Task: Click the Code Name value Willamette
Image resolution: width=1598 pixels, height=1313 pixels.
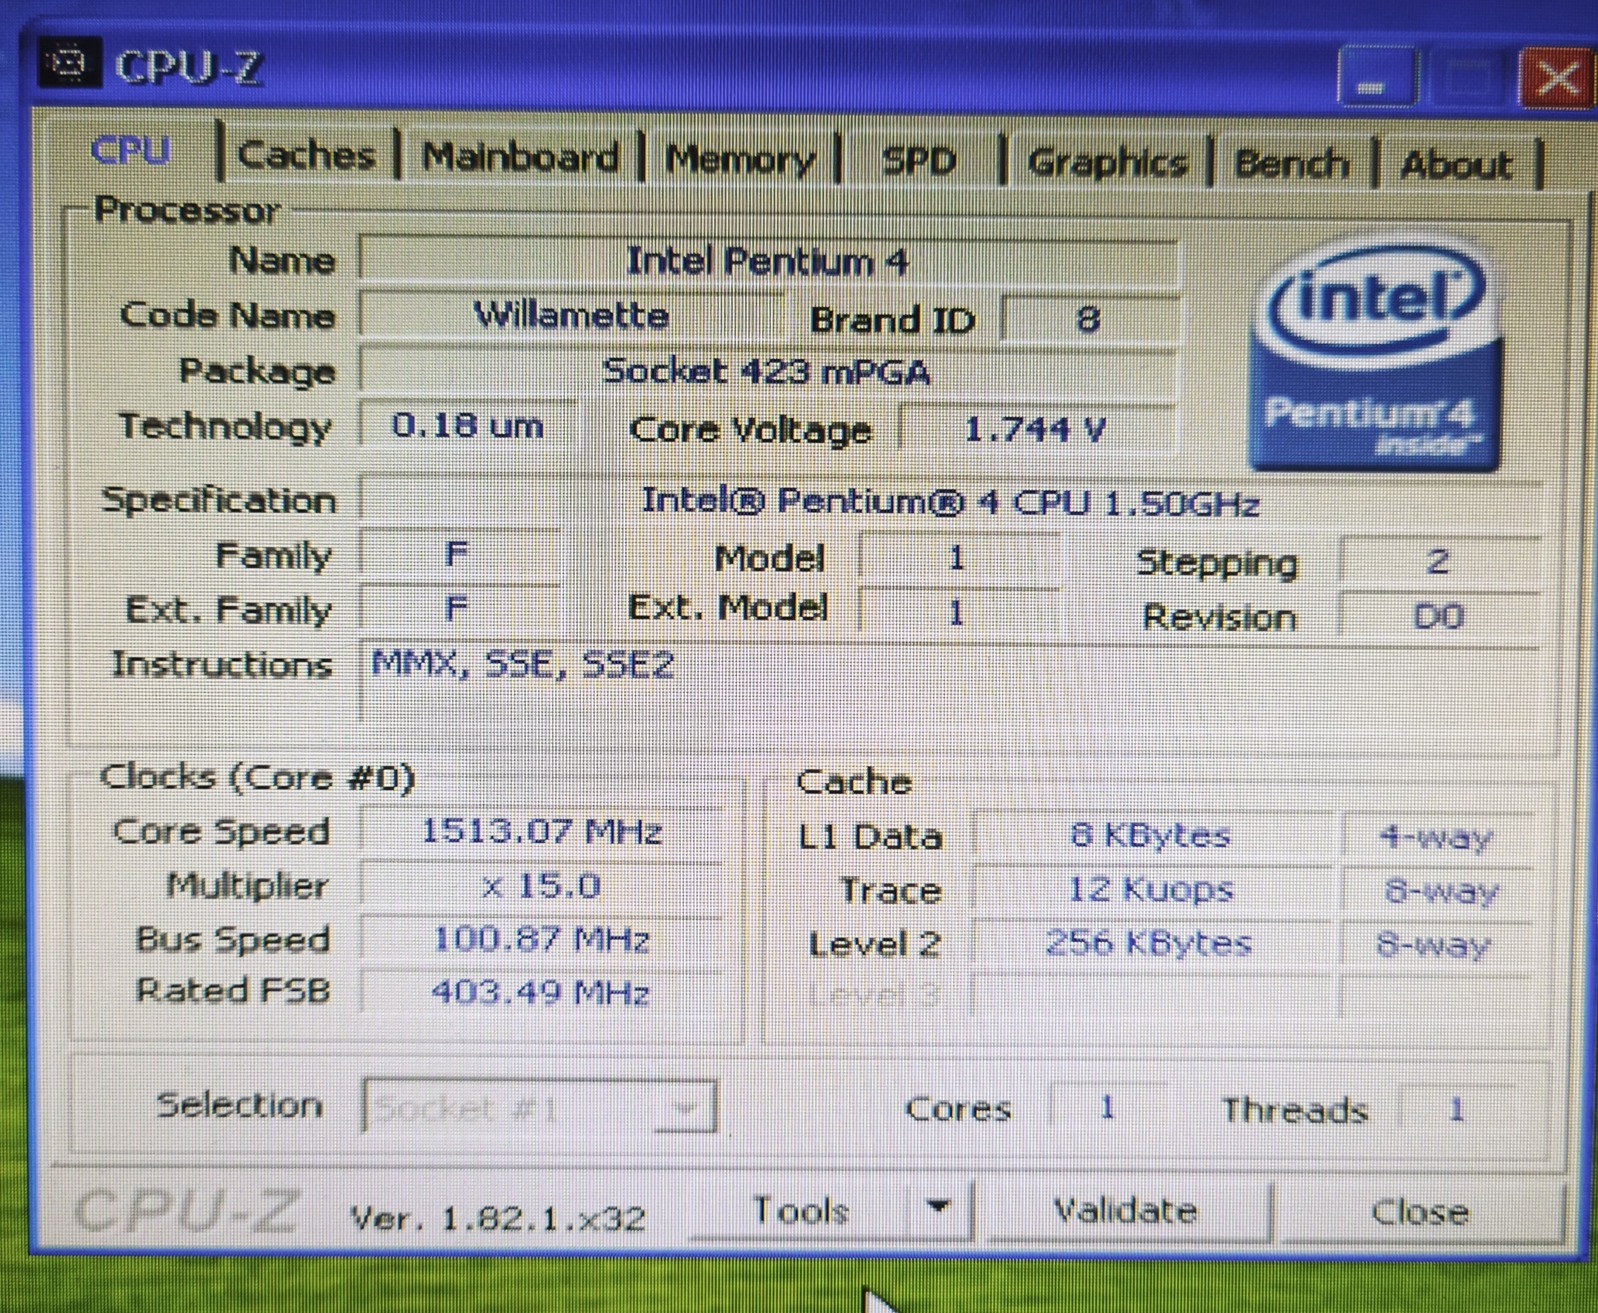Action: [x=571, y=316]
